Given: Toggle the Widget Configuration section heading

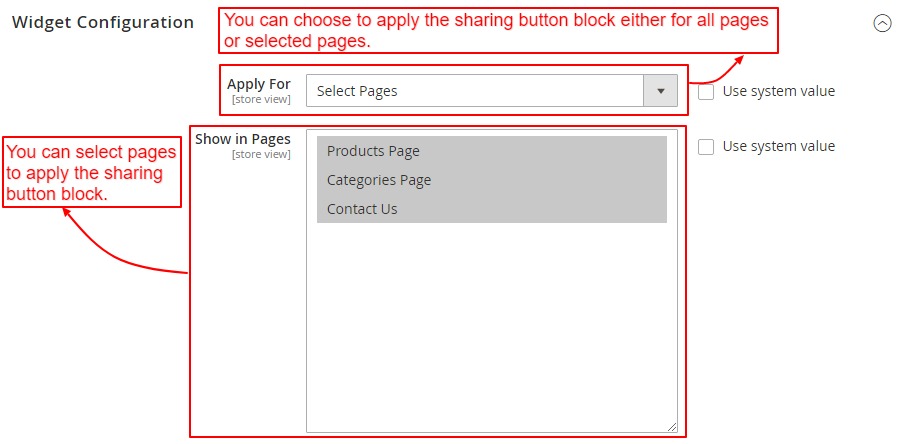Looking at the screenshot, I should point(103,22).
